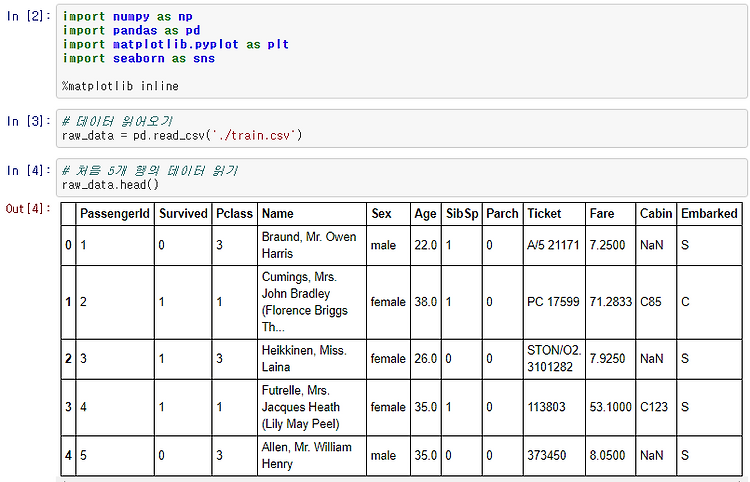Click row index 4 of the table
The width and height of the screenshot is (750, 482).
[x=68, y=456]
